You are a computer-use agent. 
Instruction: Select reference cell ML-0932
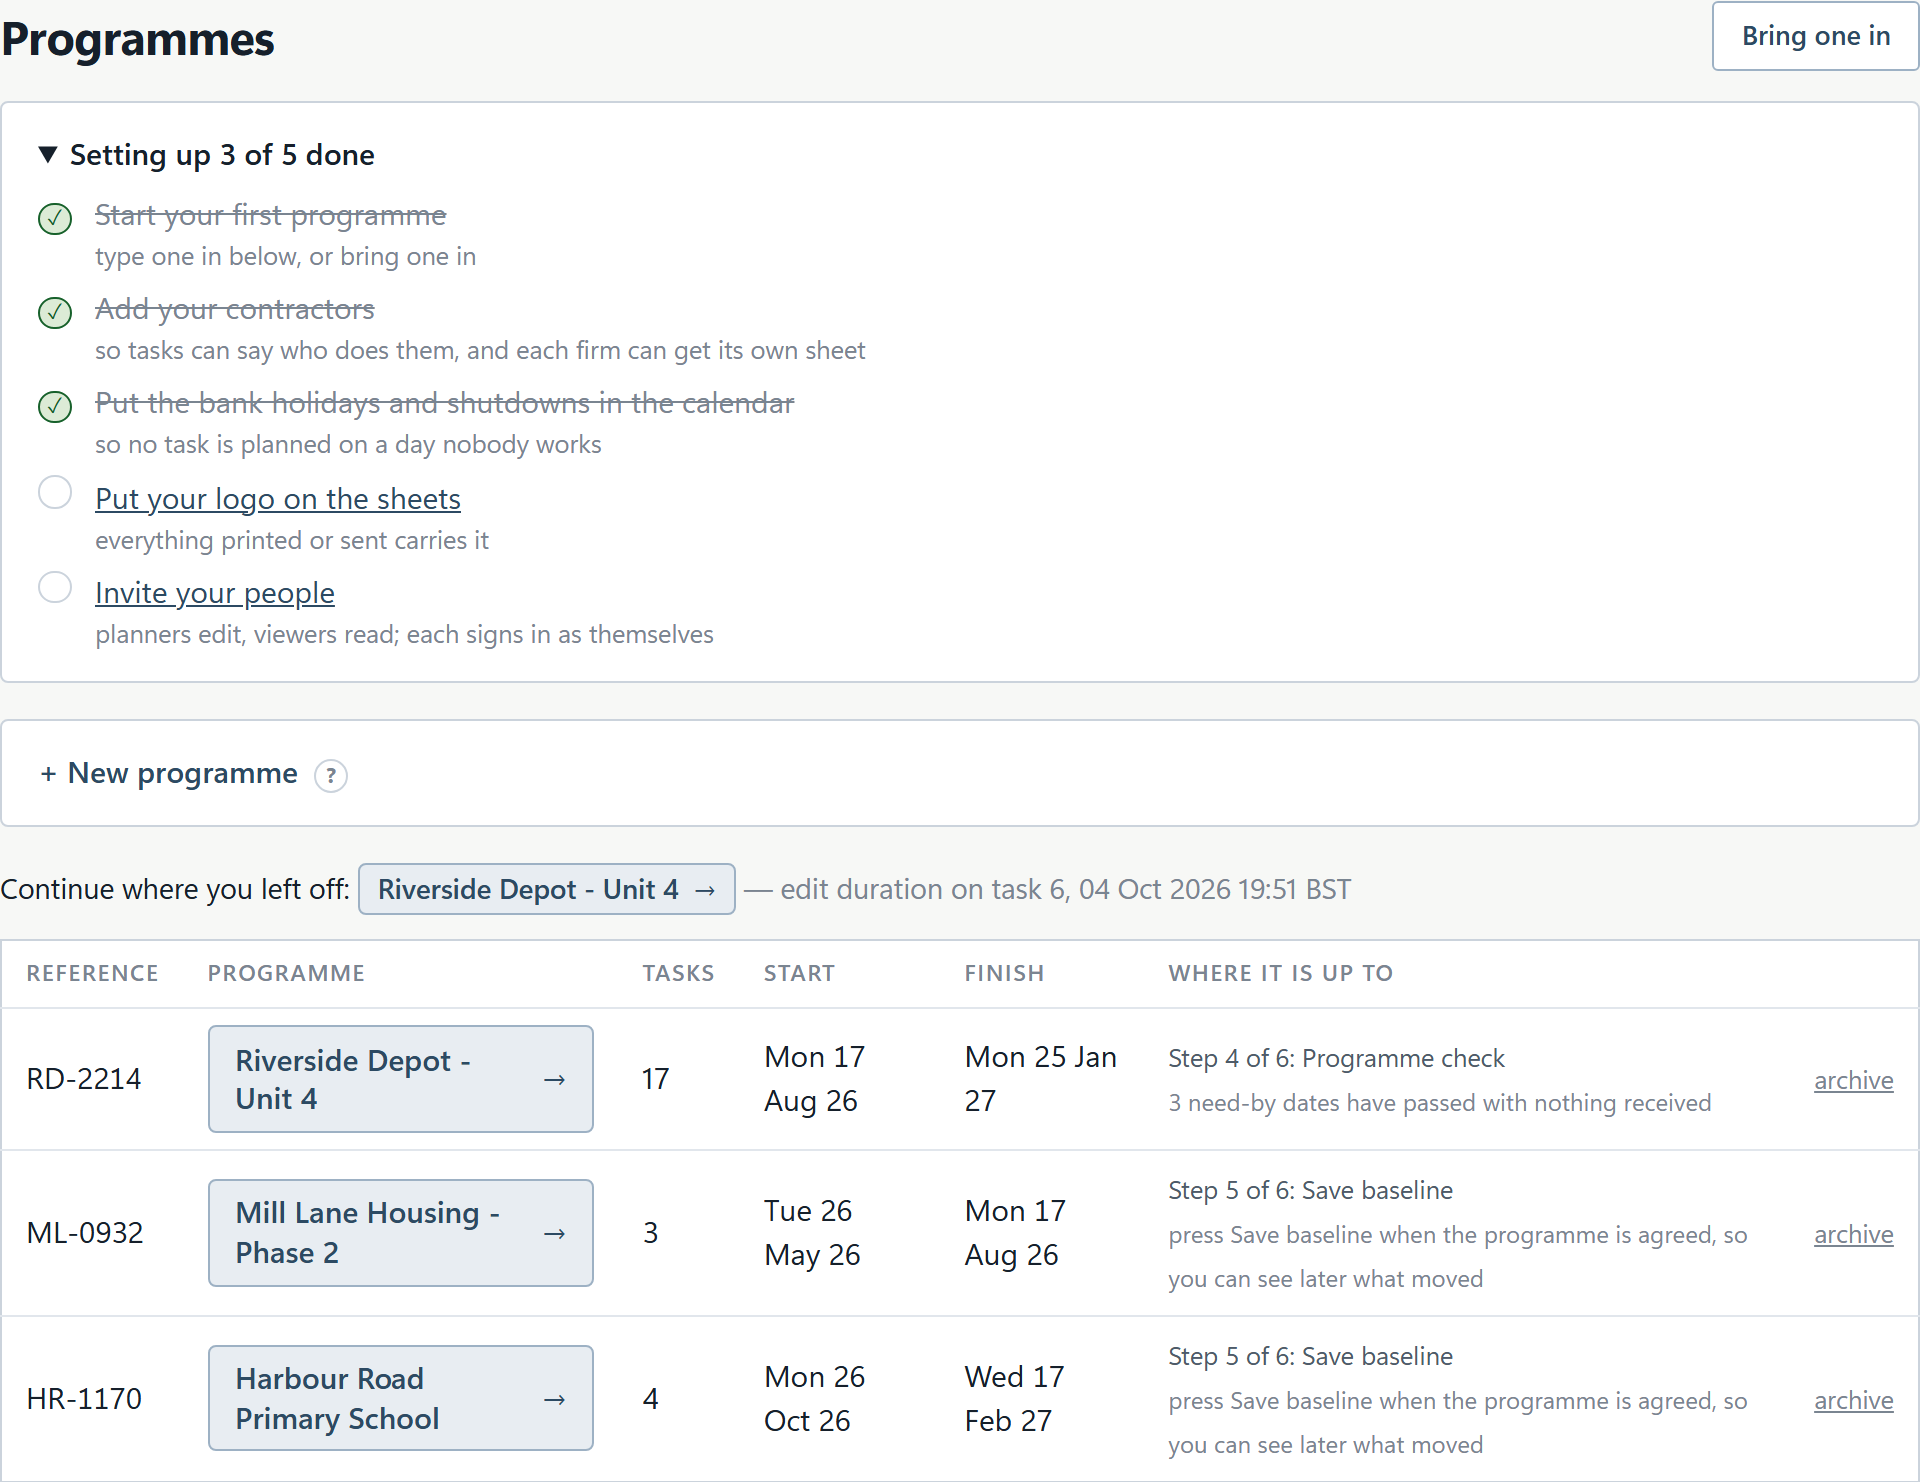click(x=85, y=1233)
